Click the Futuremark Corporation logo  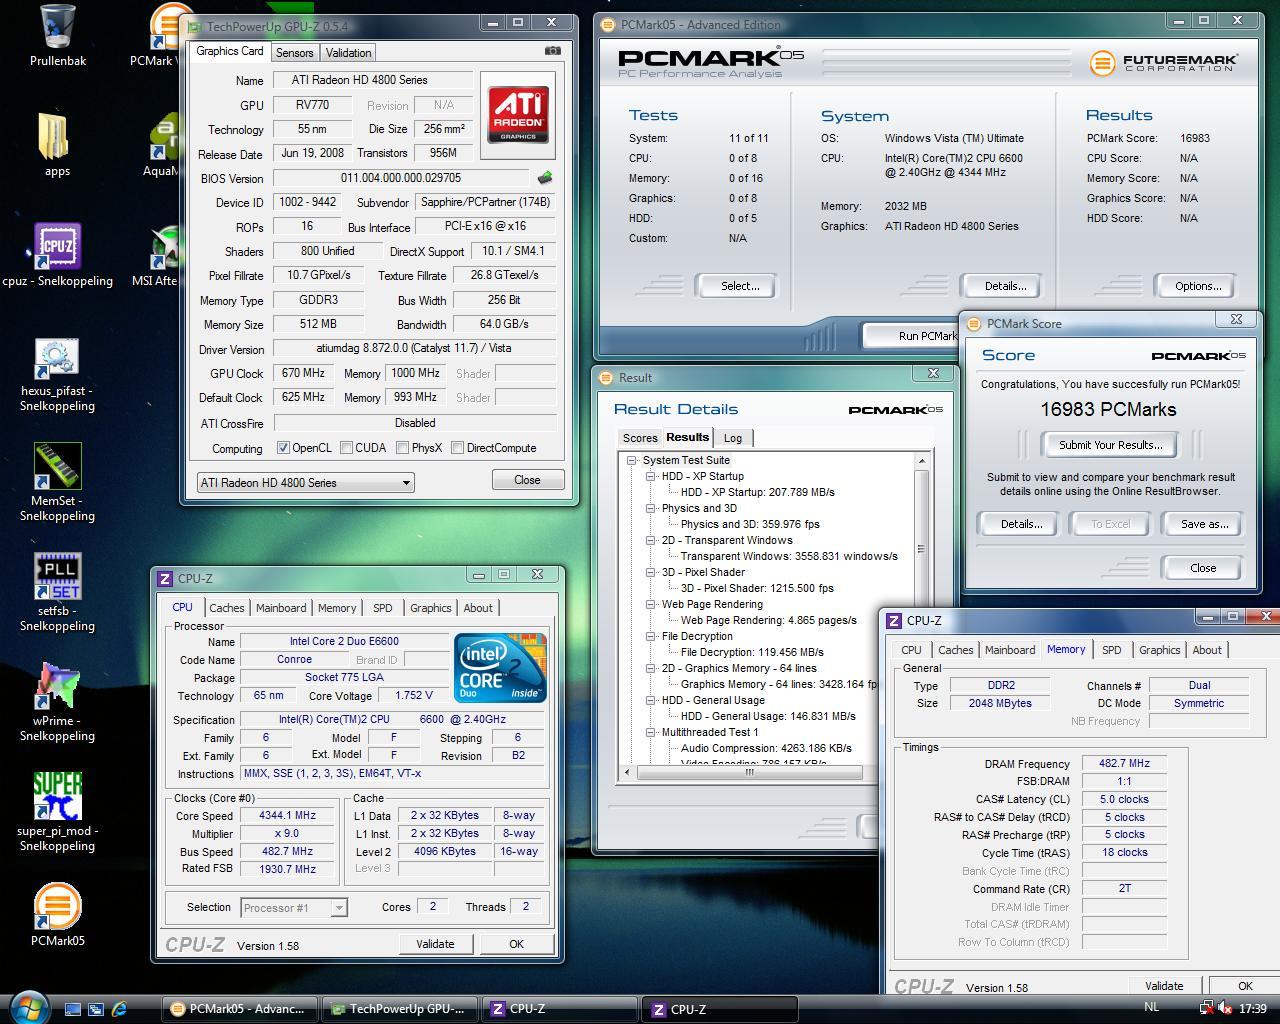(1164, 63)
